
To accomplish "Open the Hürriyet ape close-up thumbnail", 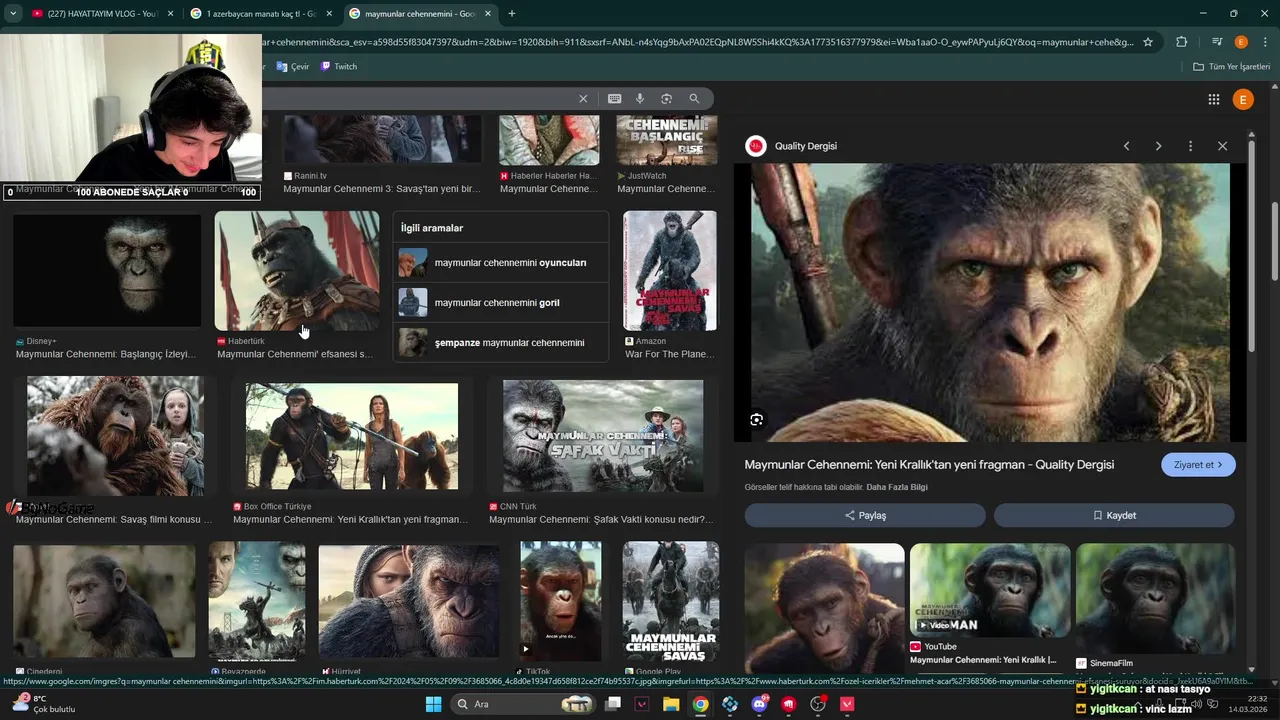I will 409,601.
